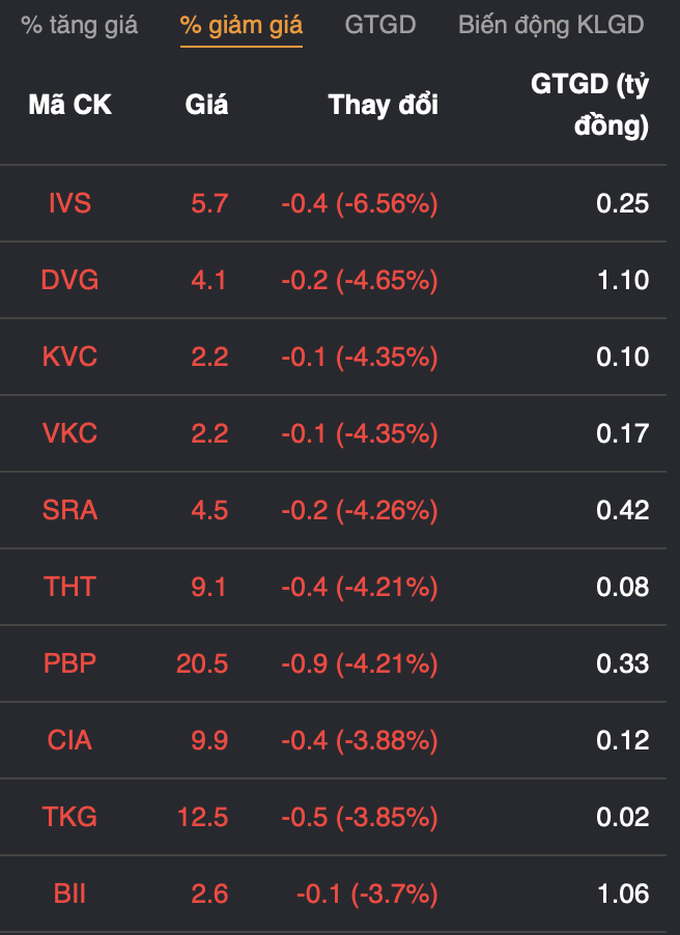680x935 pixels.
Task: Open the IVS stock ticker
Action: coord(70,203)
